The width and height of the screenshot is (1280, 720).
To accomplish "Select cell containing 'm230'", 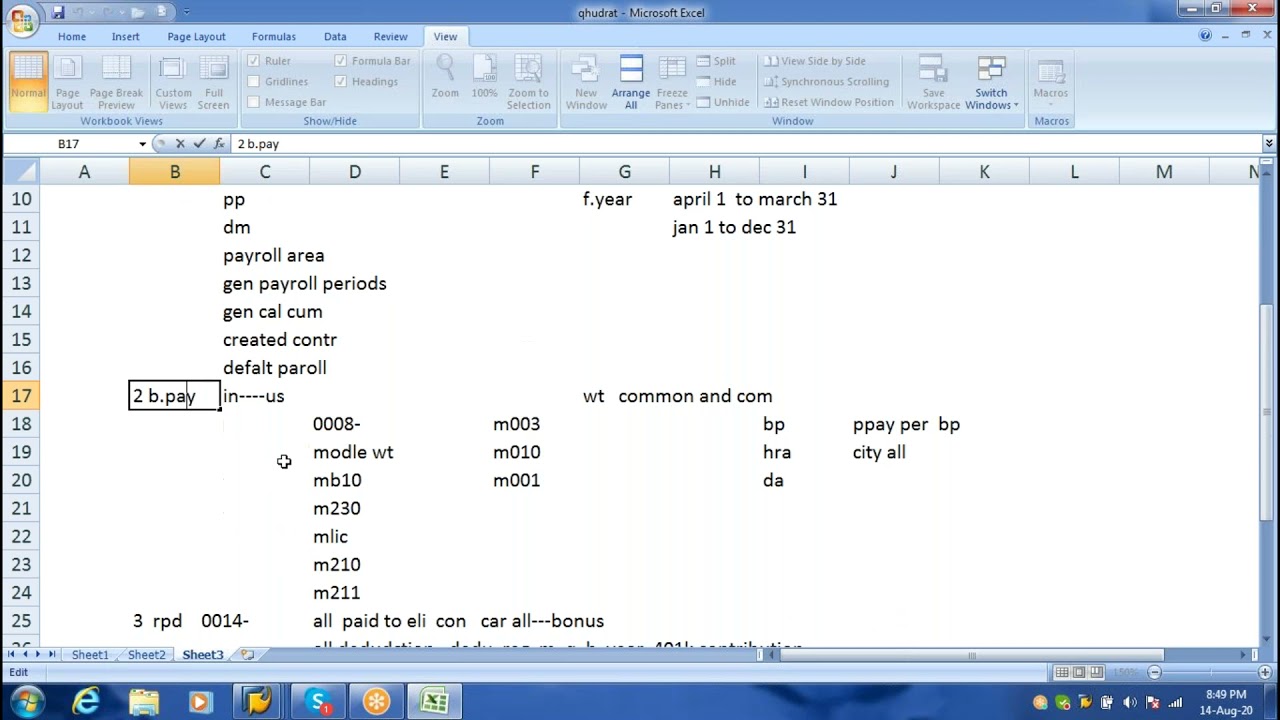I will [354, 509].
